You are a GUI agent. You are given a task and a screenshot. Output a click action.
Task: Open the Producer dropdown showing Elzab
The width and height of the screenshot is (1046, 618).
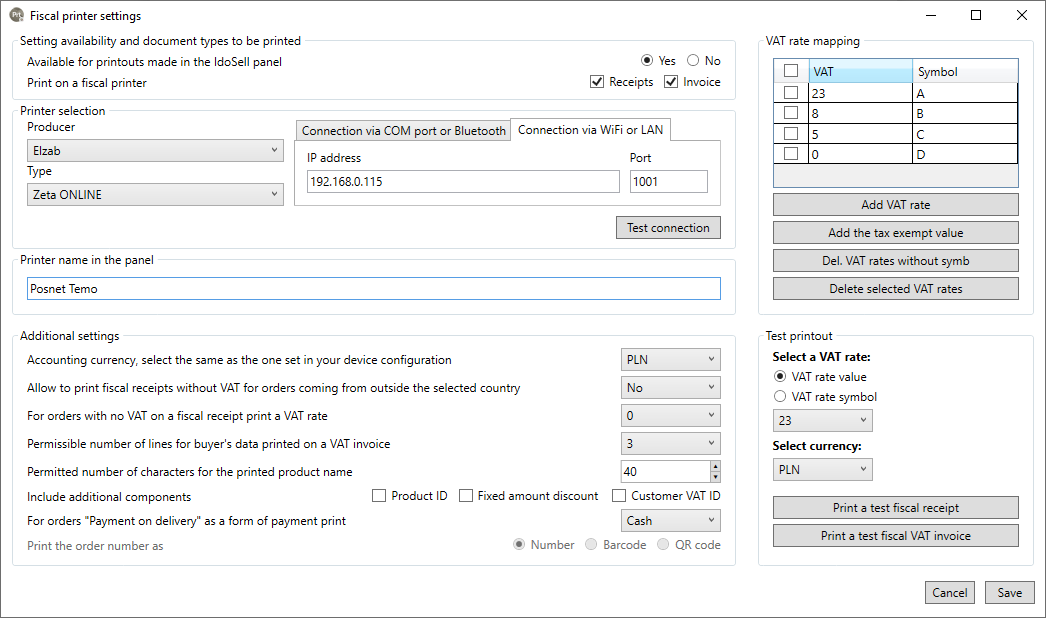[155, 151]
